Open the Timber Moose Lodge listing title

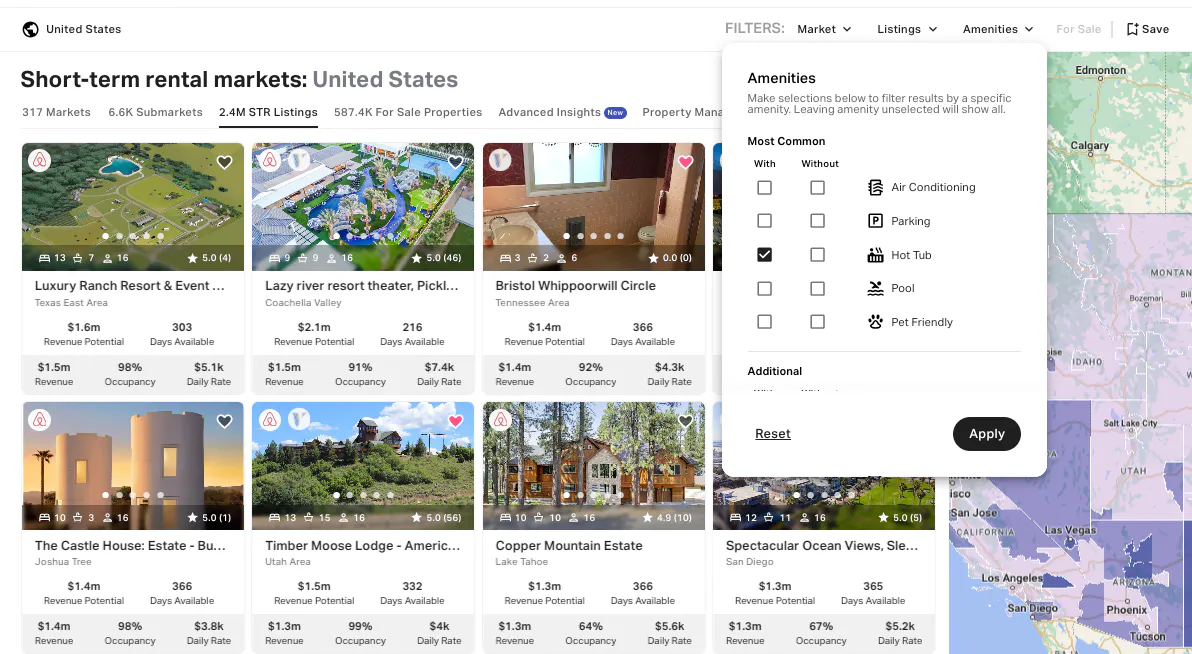(363, 545)
